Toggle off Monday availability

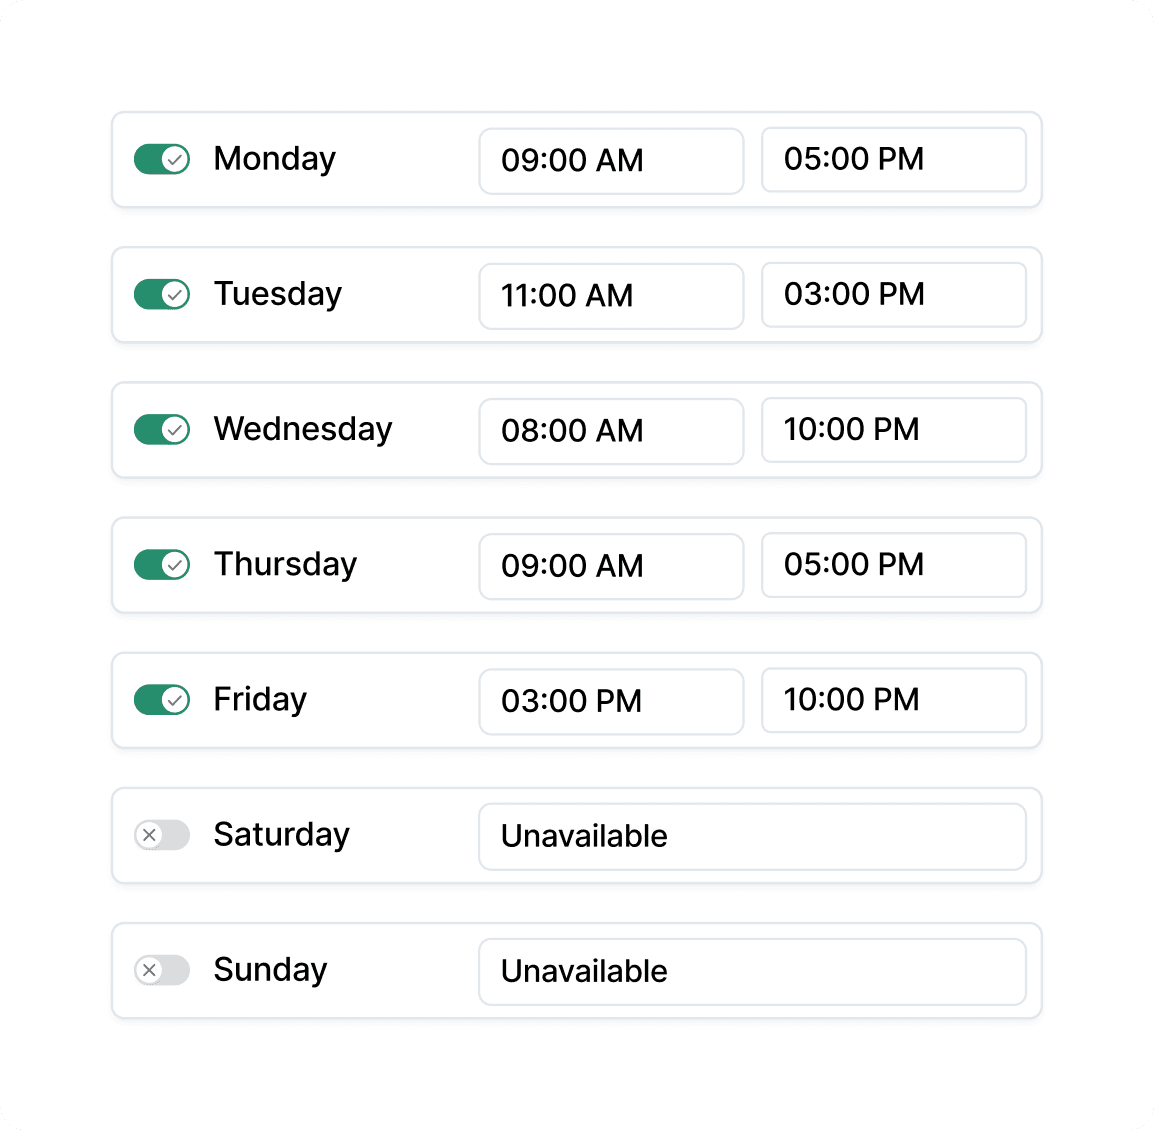[161, 159]
